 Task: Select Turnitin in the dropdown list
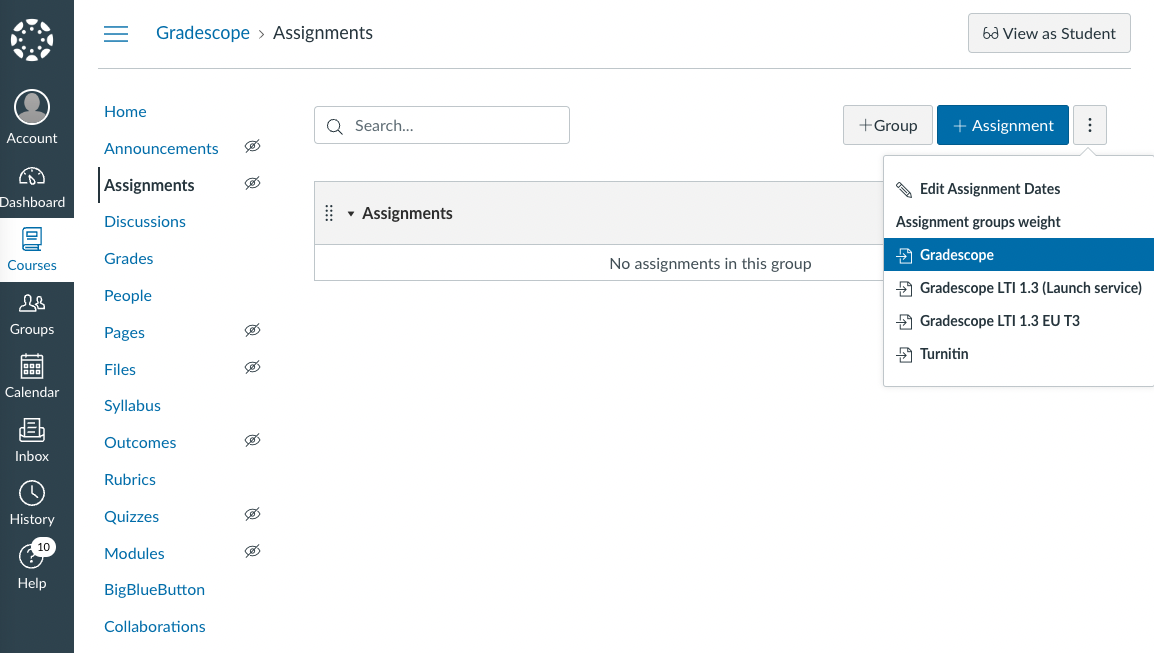(x=941, y=353)
